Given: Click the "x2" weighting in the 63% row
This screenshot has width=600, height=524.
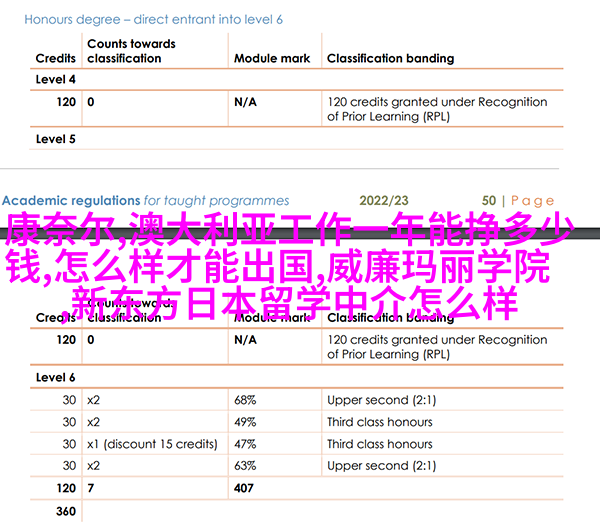Looking at the screenshot, I should (93, 466).
